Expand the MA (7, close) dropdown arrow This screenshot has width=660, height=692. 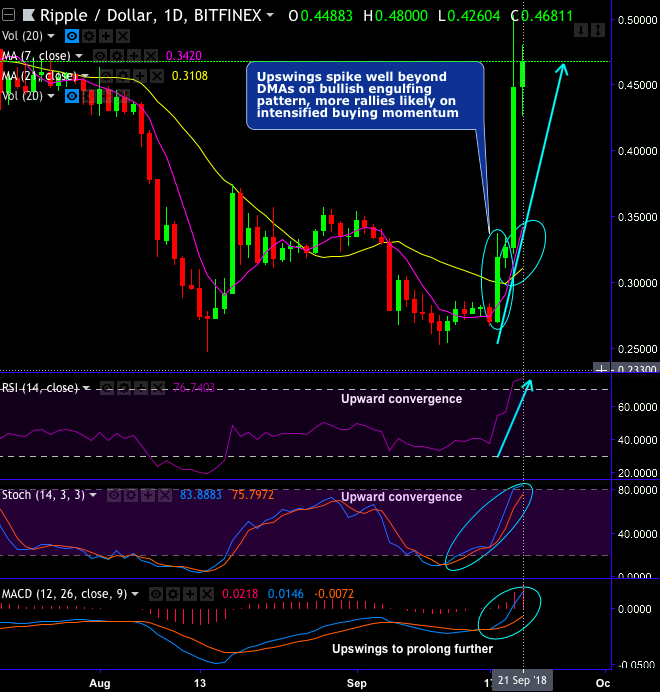pyautogui.click(x=79, y=56)
